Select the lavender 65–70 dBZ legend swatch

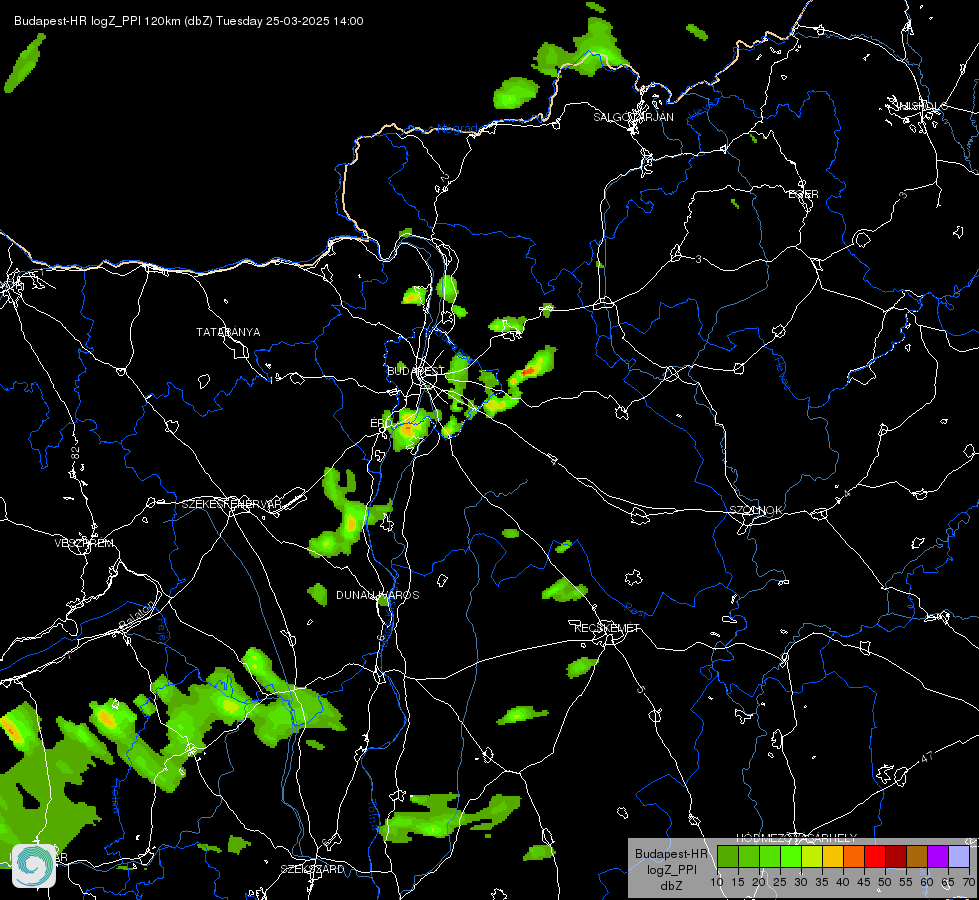coord(958,857)
